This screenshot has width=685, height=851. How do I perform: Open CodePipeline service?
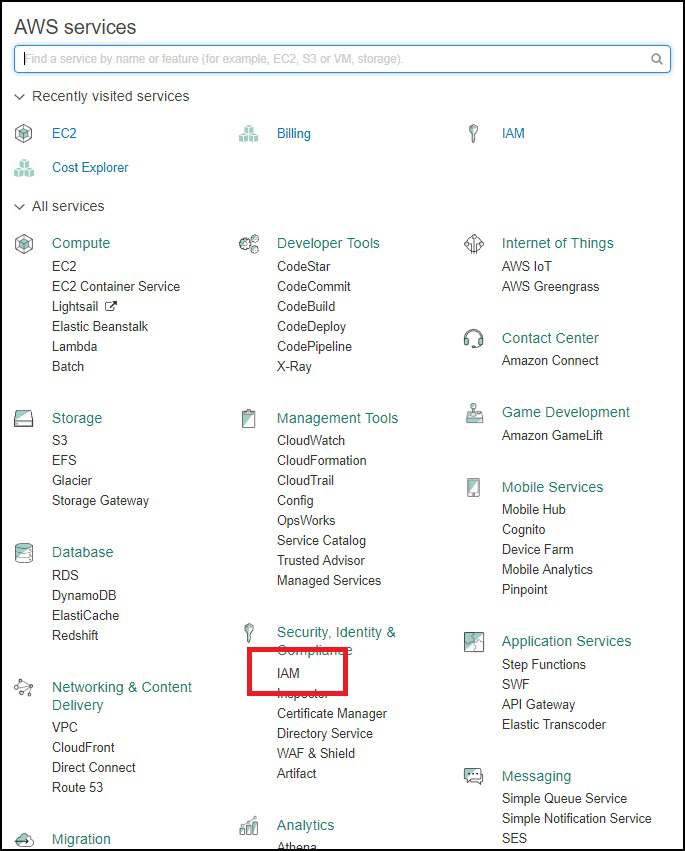tap(314, 347)
